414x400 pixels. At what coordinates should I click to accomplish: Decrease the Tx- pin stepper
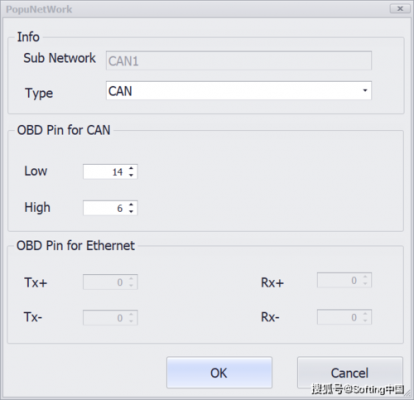click(131, 321)
